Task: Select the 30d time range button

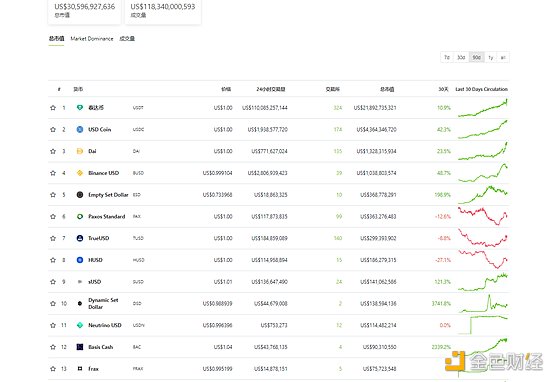Action: [x=461, y=57]
